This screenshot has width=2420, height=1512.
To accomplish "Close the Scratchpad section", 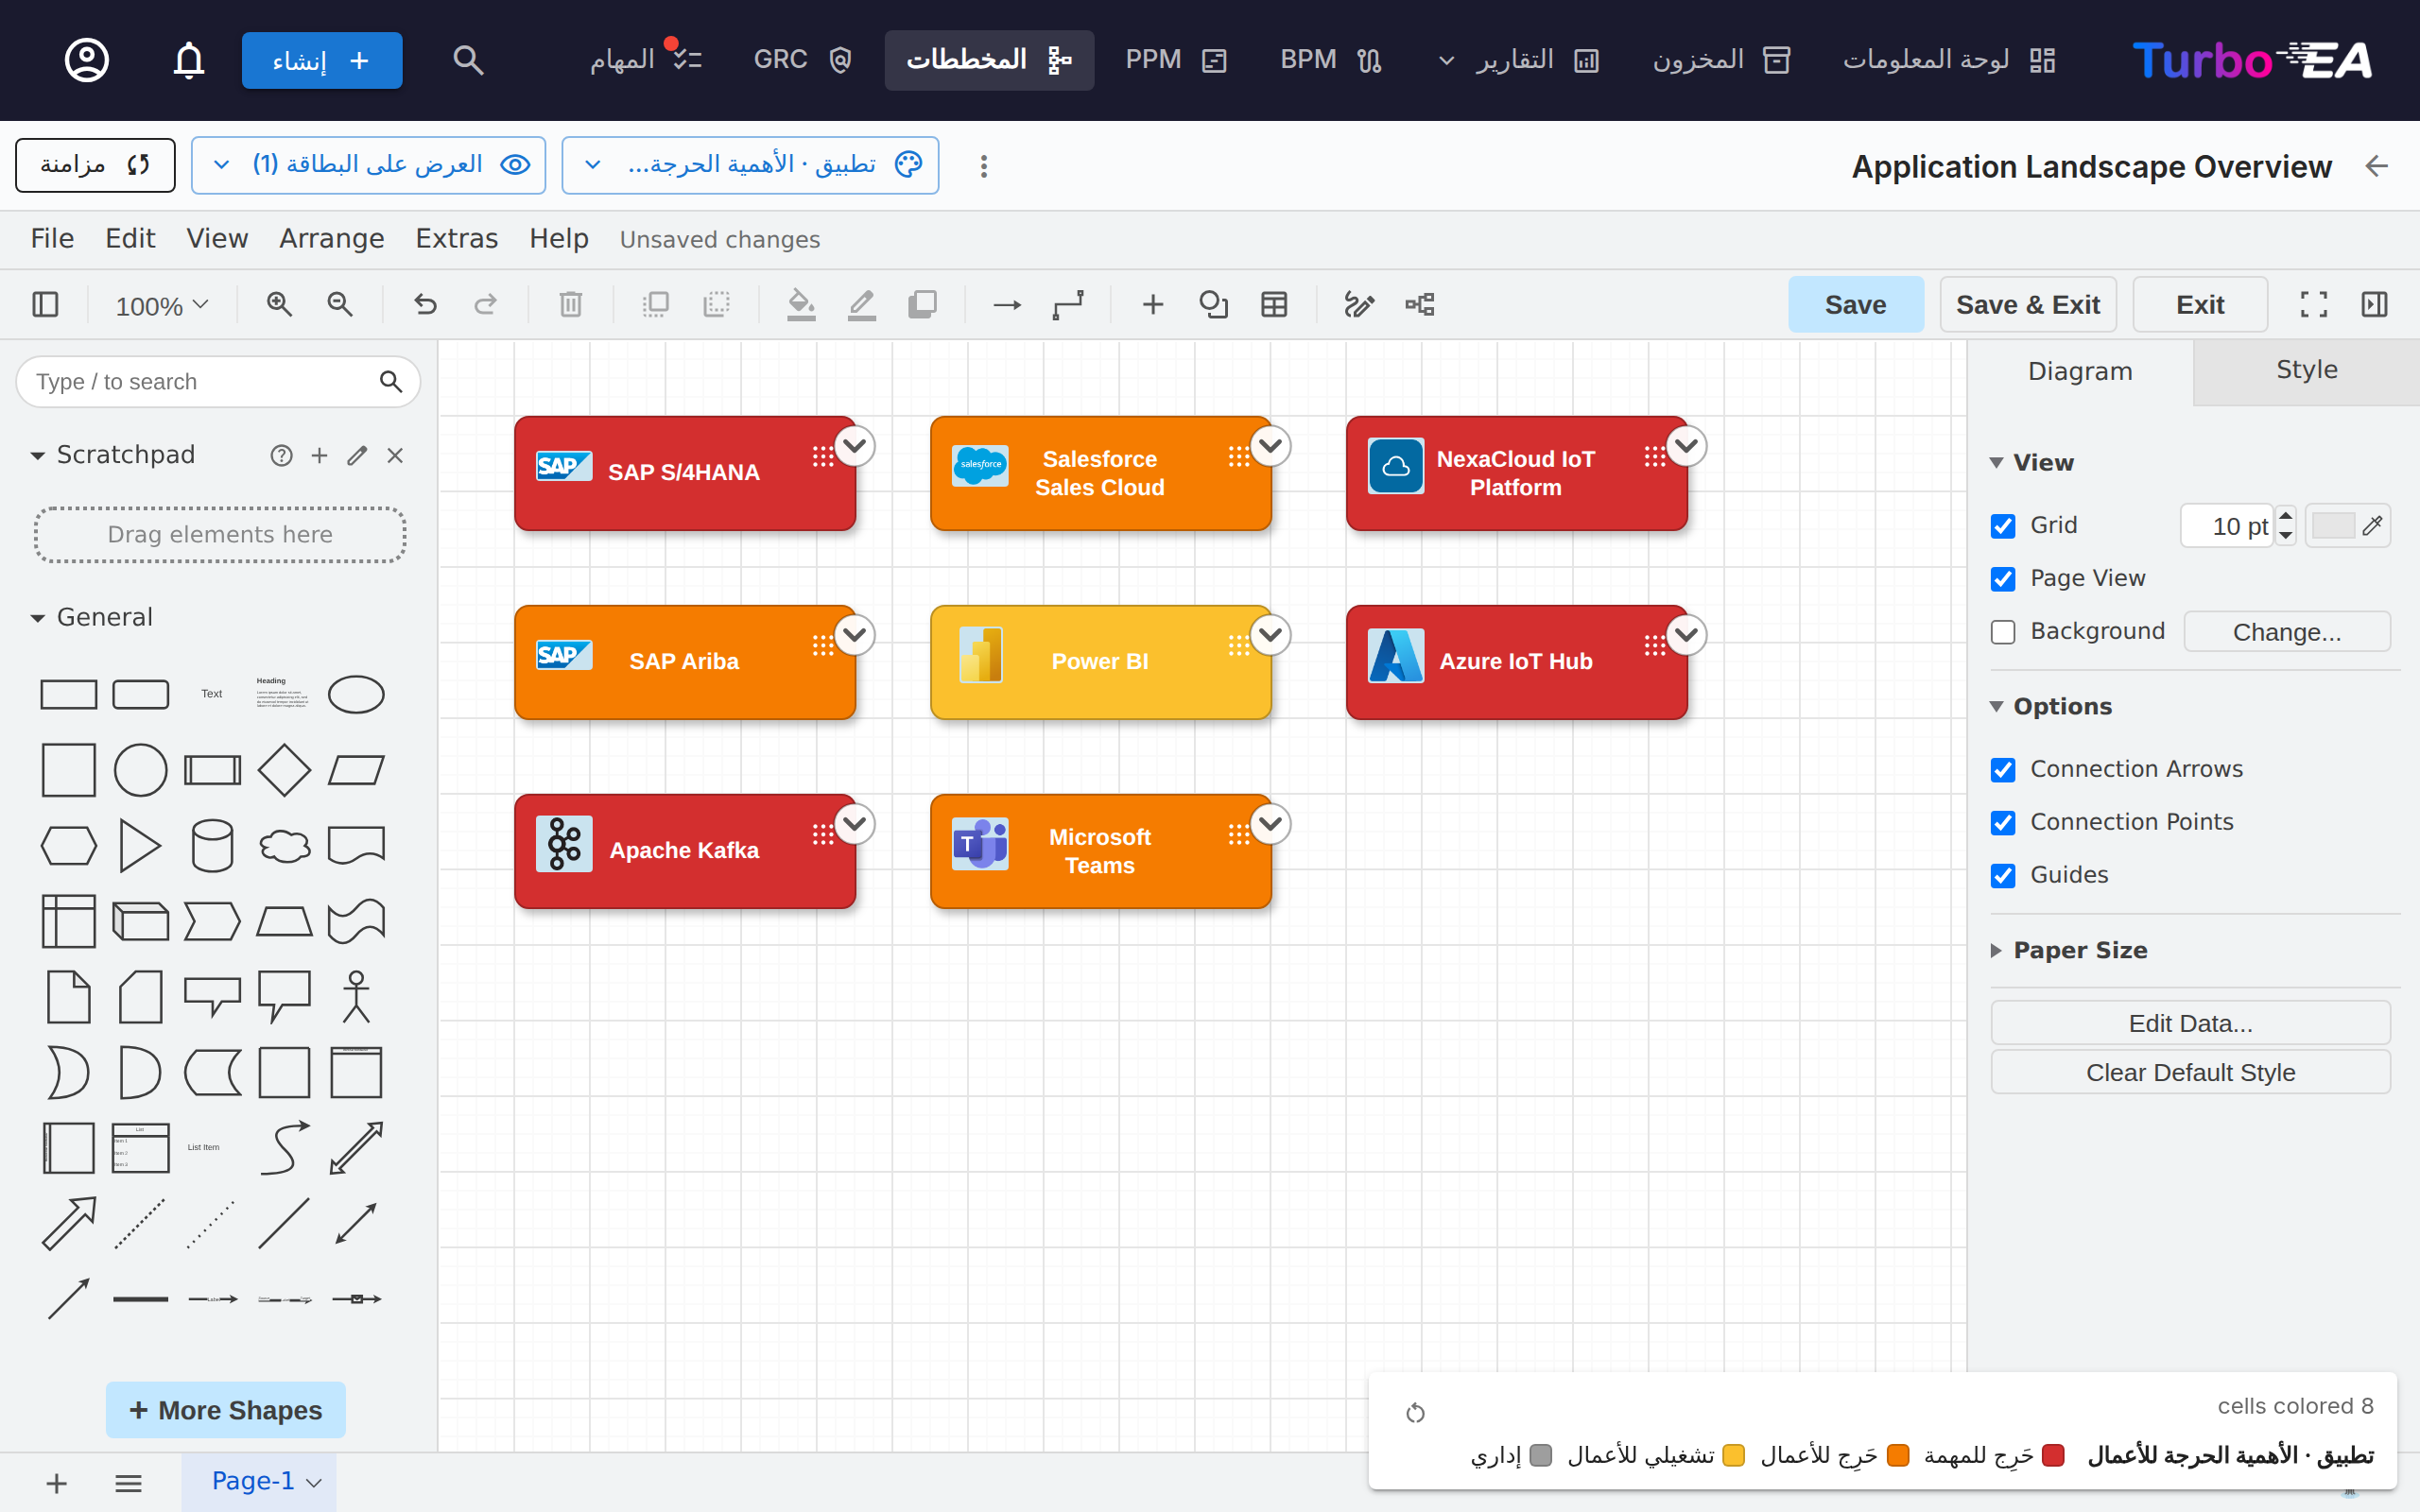I will point(395,456).
